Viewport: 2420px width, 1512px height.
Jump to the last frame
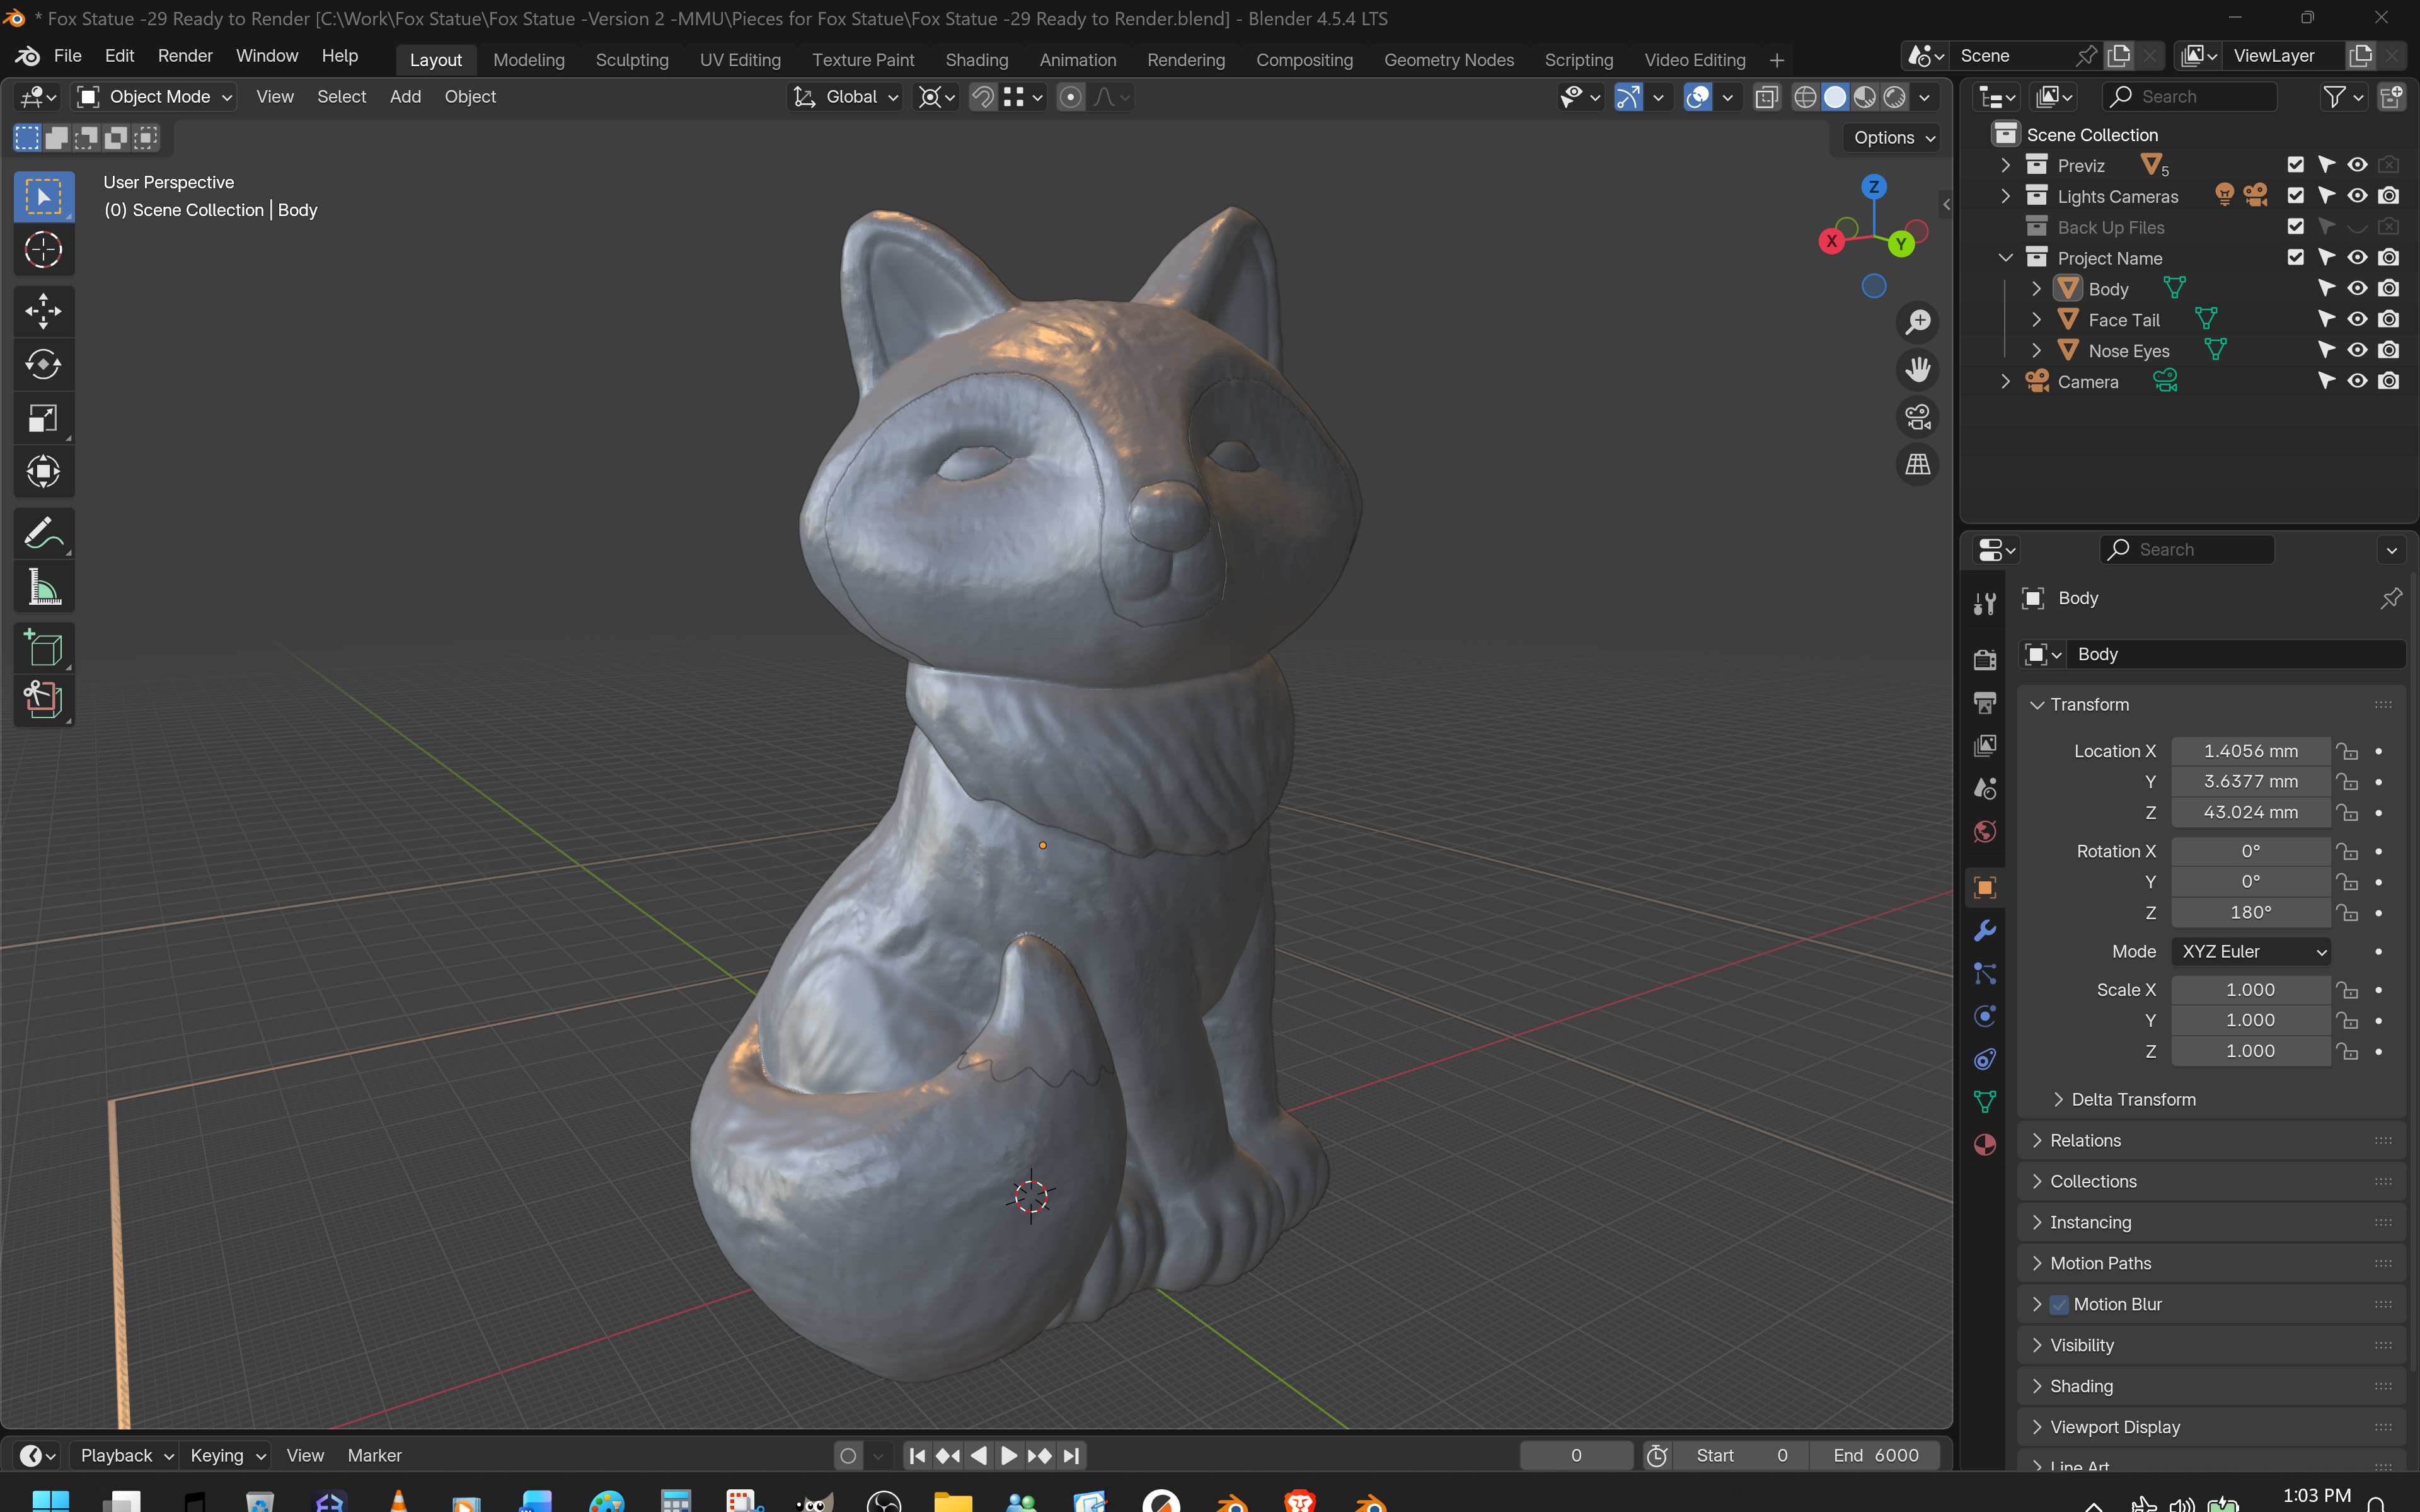1071,1456
